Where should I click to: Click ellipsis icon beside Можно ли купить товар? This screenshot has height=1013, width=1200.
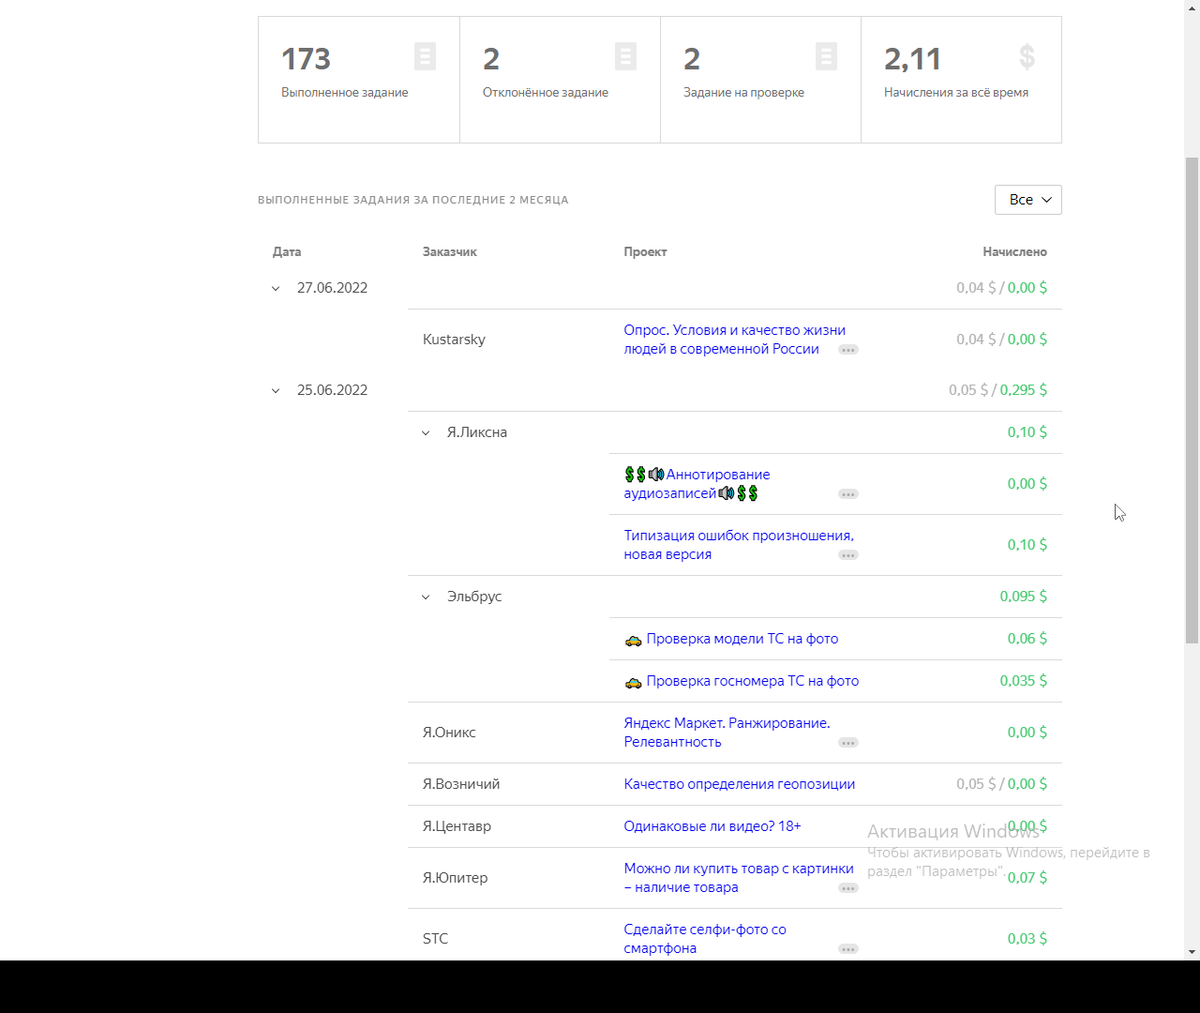point(848,888)
